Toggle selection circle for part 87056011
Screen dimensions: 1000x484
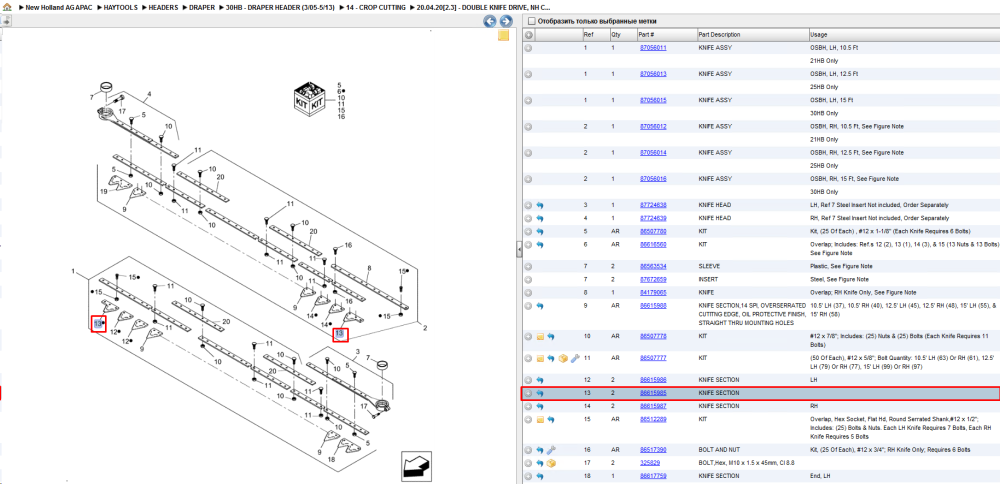point(528,48)
